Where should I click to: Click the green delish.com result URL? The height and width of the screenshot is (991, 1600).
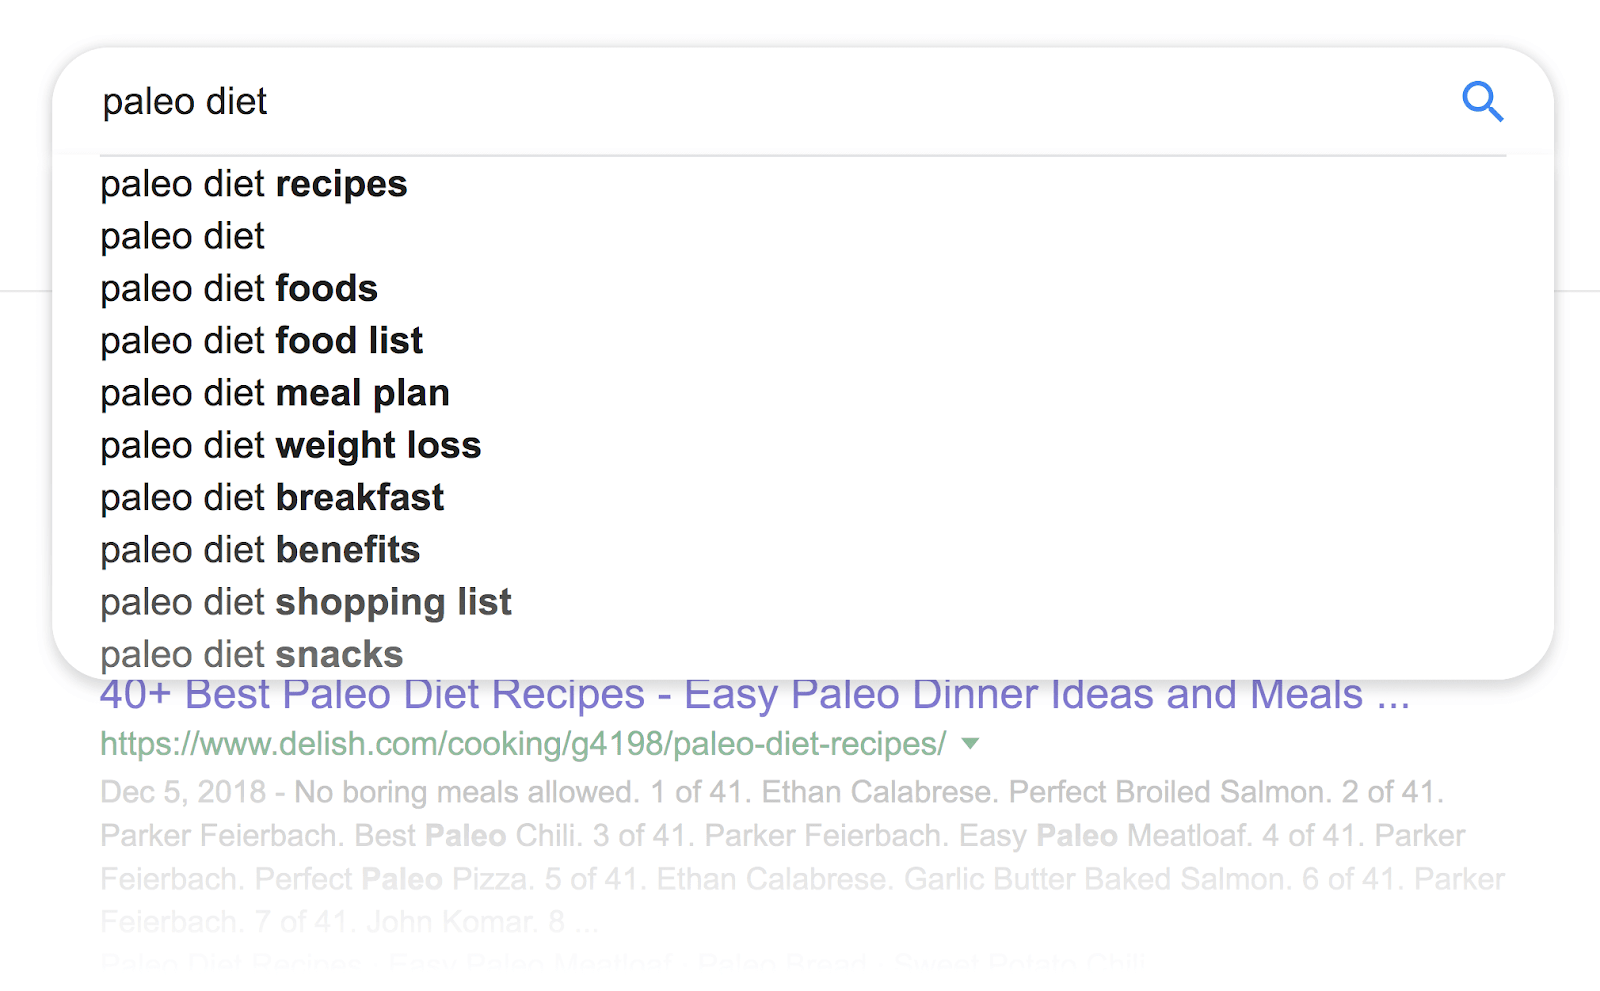click(x=523, y=744)
